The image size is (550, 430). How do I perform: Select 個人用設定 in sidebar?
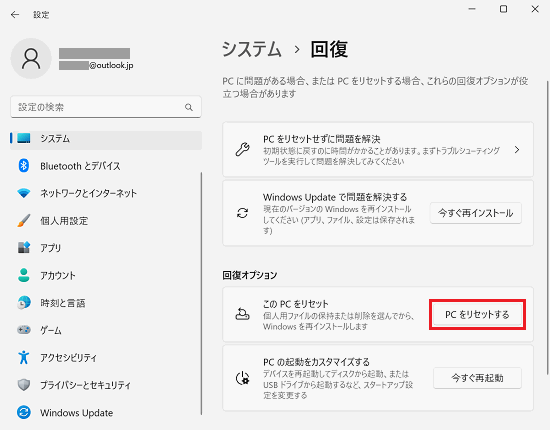(x=106, y=221)
